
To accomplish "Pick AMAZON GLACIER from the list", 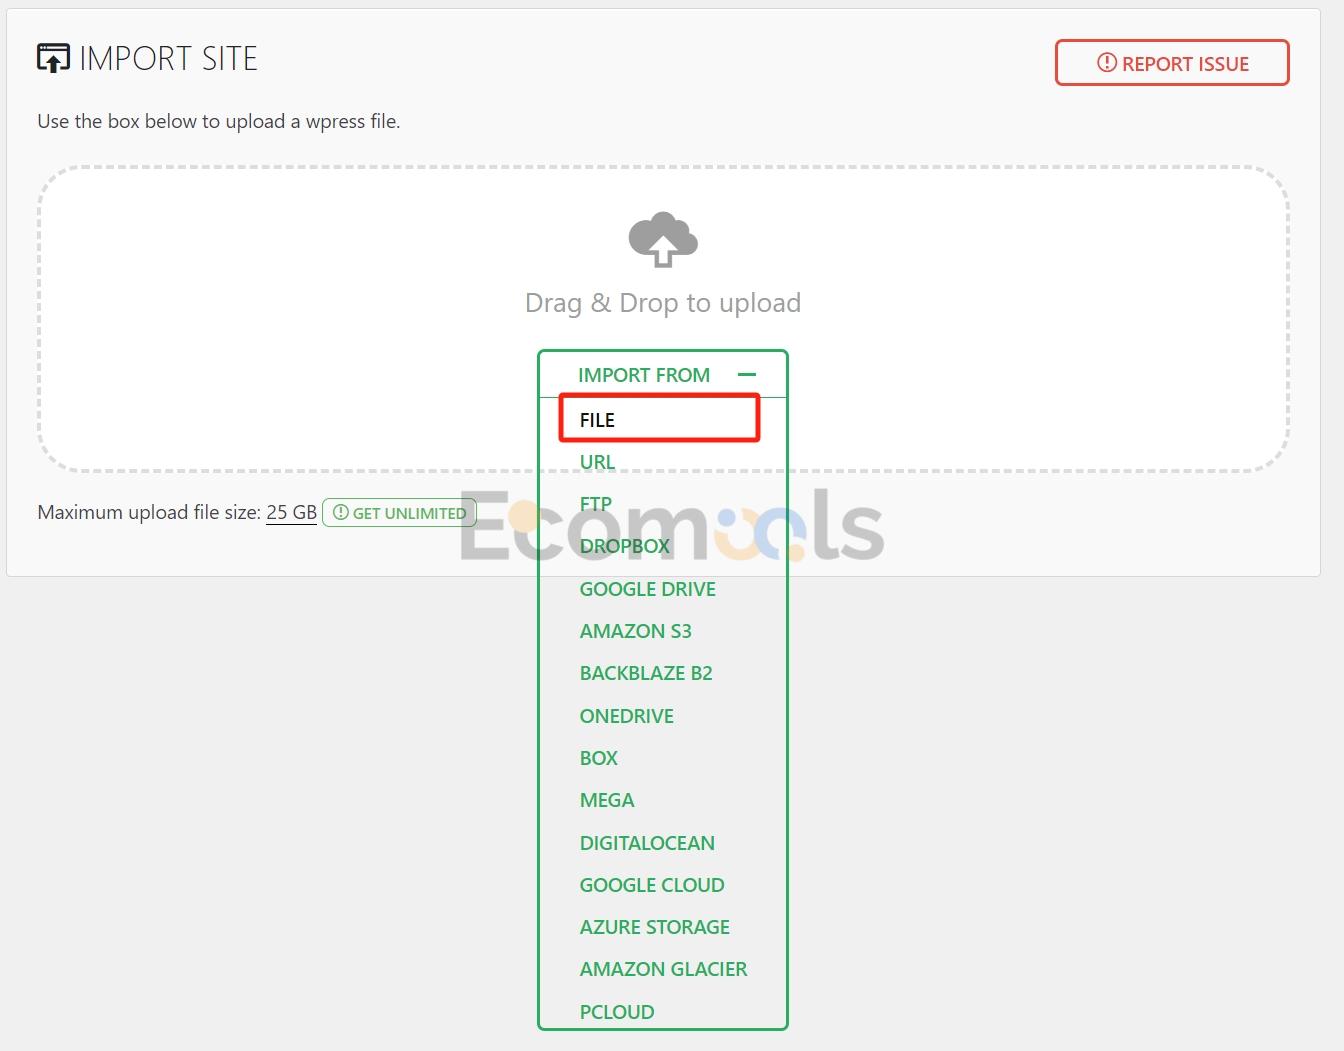I will [664, 969].
